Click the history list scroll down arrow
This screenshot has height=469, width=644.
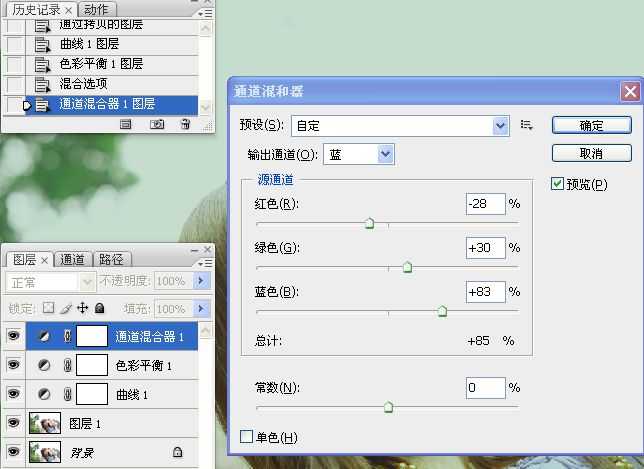click(x=205, y=108)
